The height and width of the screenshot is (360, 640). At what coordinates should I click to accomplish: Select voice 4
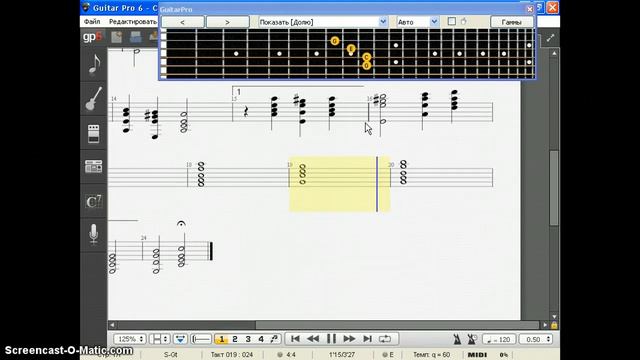pyautogui.click(x=261, y=339)
